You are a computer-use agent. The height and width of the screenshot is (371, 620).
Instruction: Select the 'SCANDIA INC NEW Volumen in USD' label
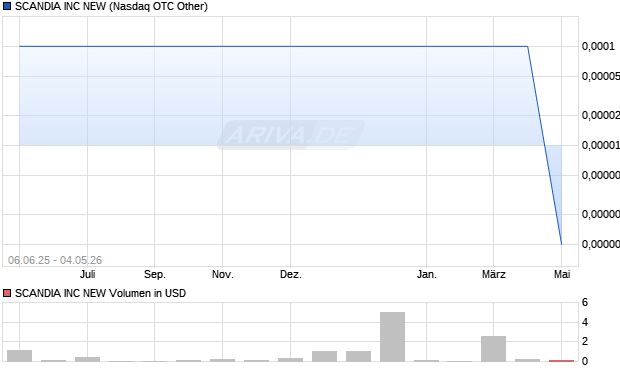[100, 293]
